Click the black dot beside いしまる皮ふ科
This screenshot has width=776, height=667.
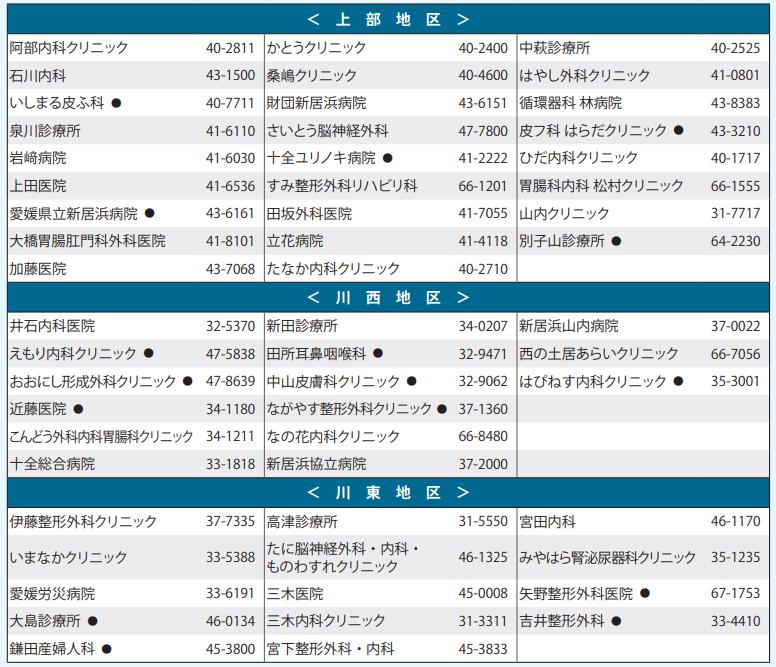[116, 103]
